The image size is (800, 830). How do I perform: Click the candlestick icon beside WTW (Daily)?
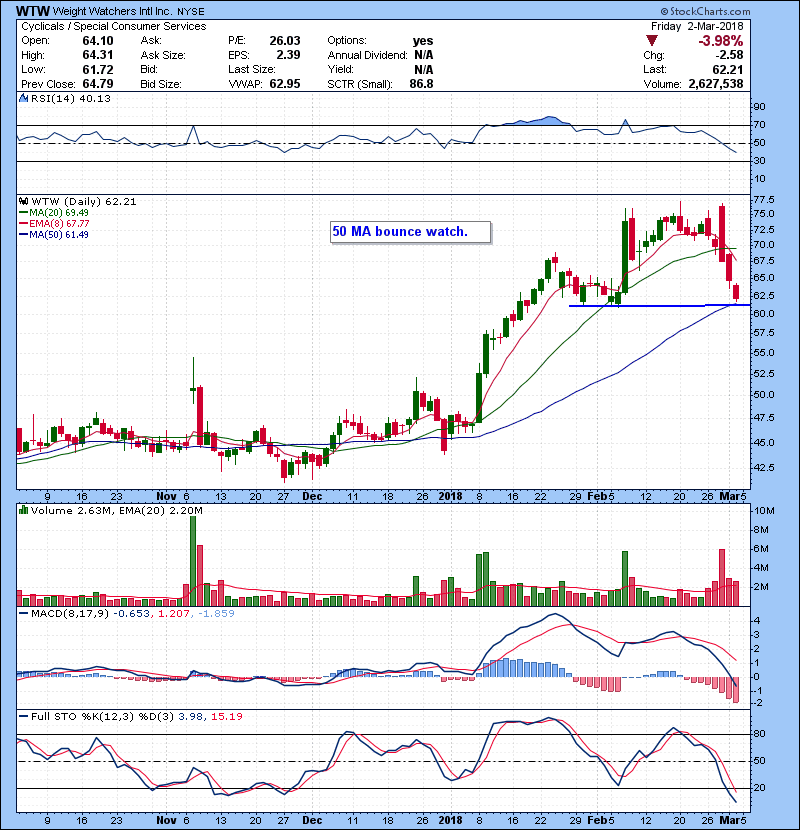coord(23,202)
